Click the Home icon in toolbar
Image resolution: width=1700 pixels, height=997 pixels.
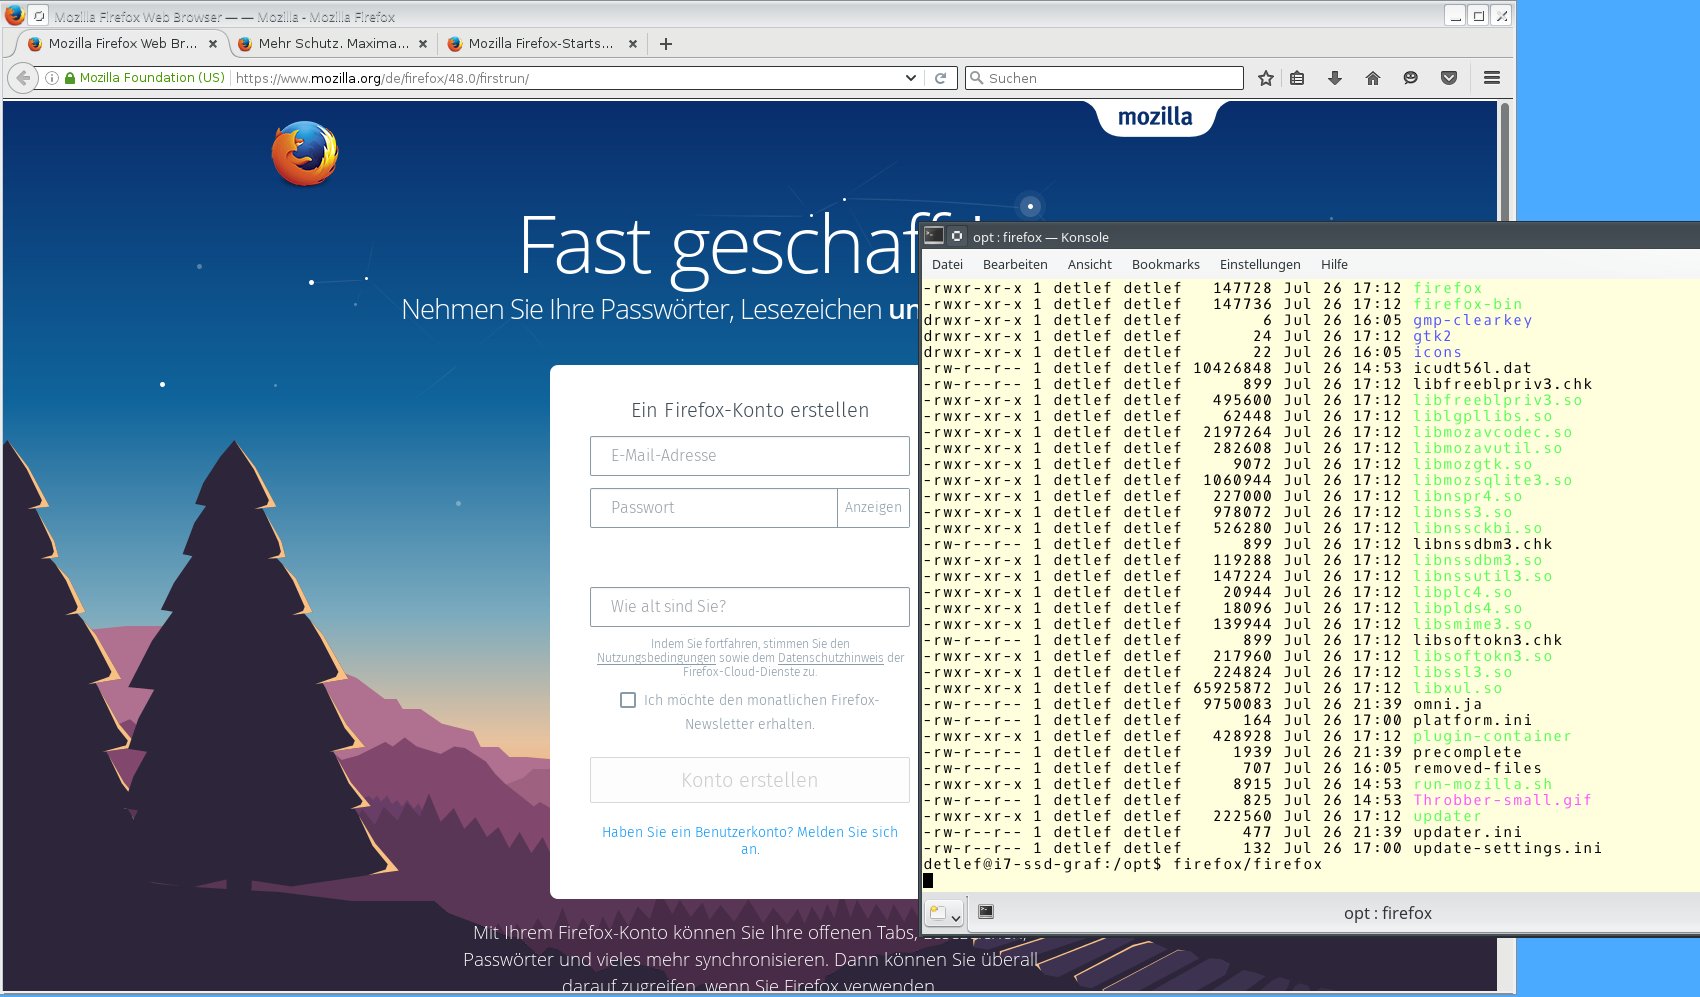(1372, 78)
